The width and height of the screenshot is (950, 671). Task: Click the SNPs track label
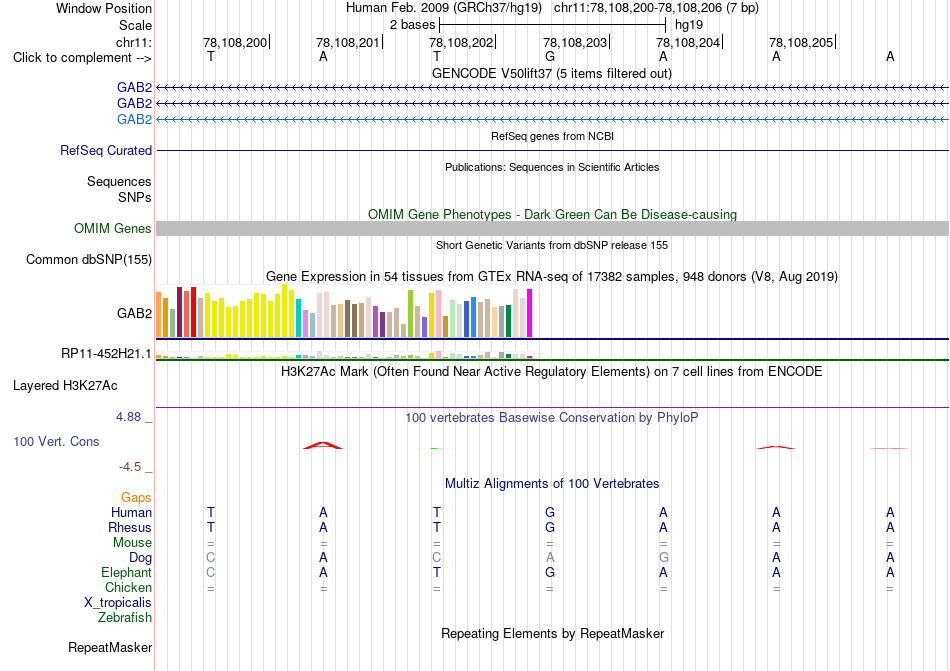point(135,197)
